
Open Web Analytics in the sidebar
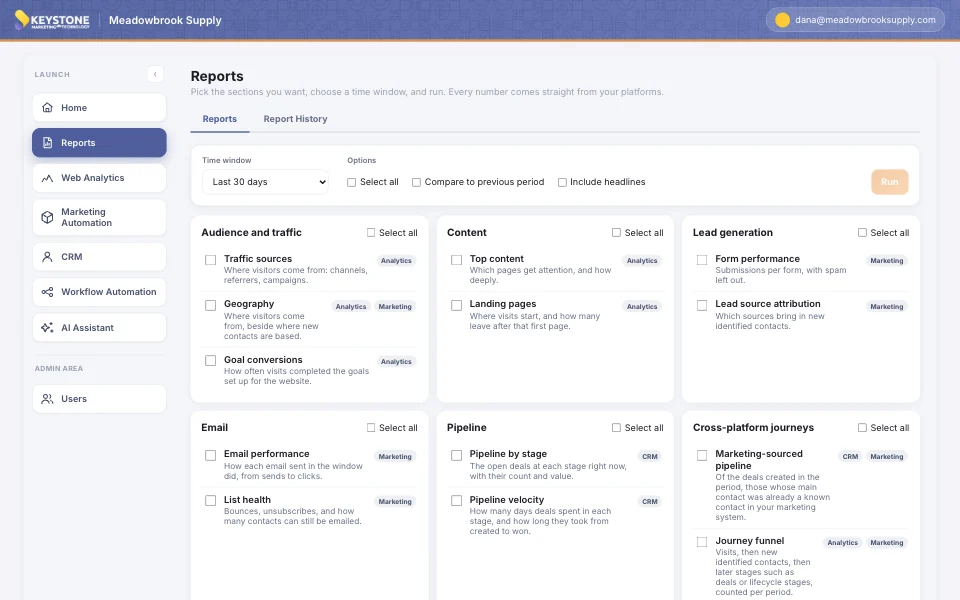click(x=99, y=178)
